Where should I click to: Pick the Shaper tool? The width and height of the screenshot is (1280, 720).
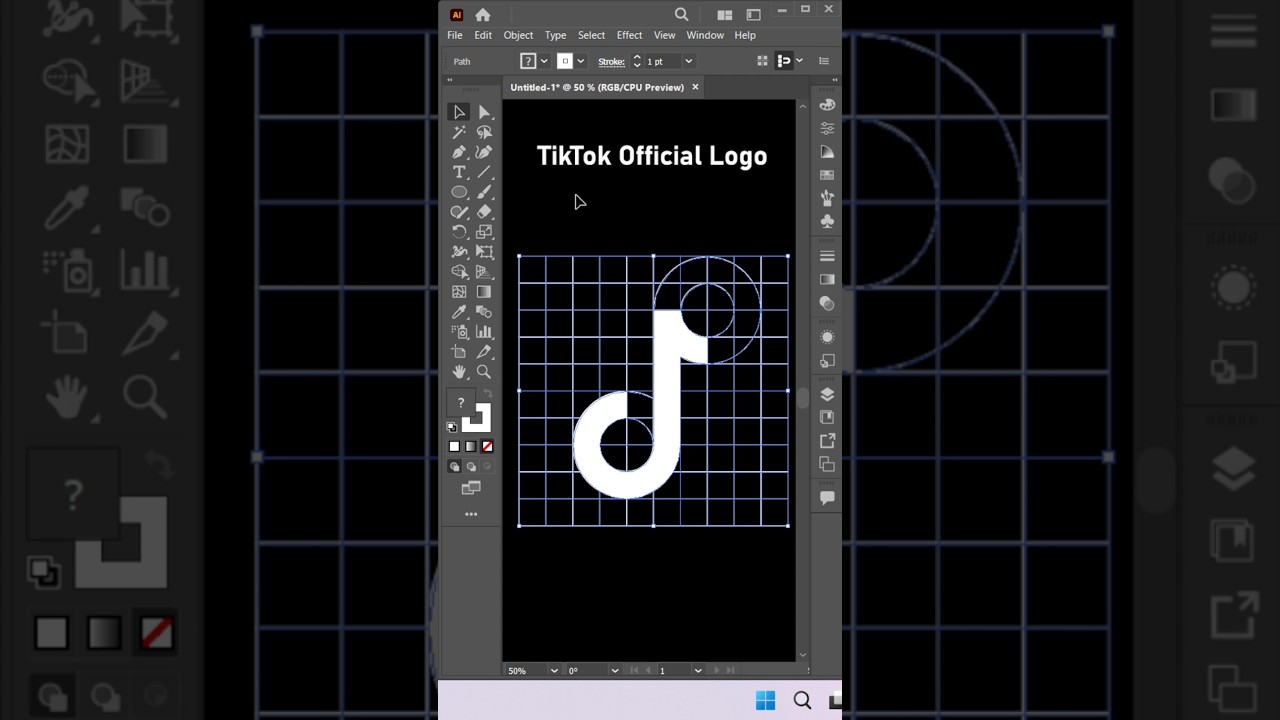(459, 212)
